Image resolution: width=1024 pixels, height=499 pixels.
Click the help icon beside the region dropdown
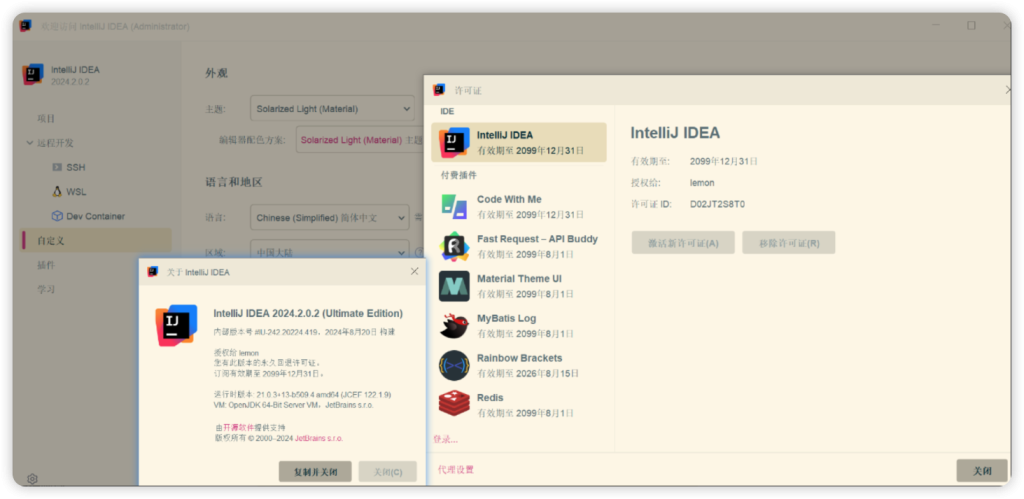tap(420, 252)
